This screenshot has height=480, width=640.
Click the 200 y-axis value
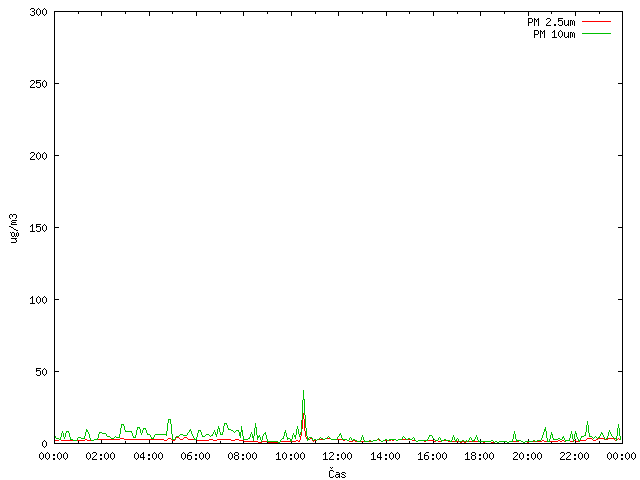point(38,156)
